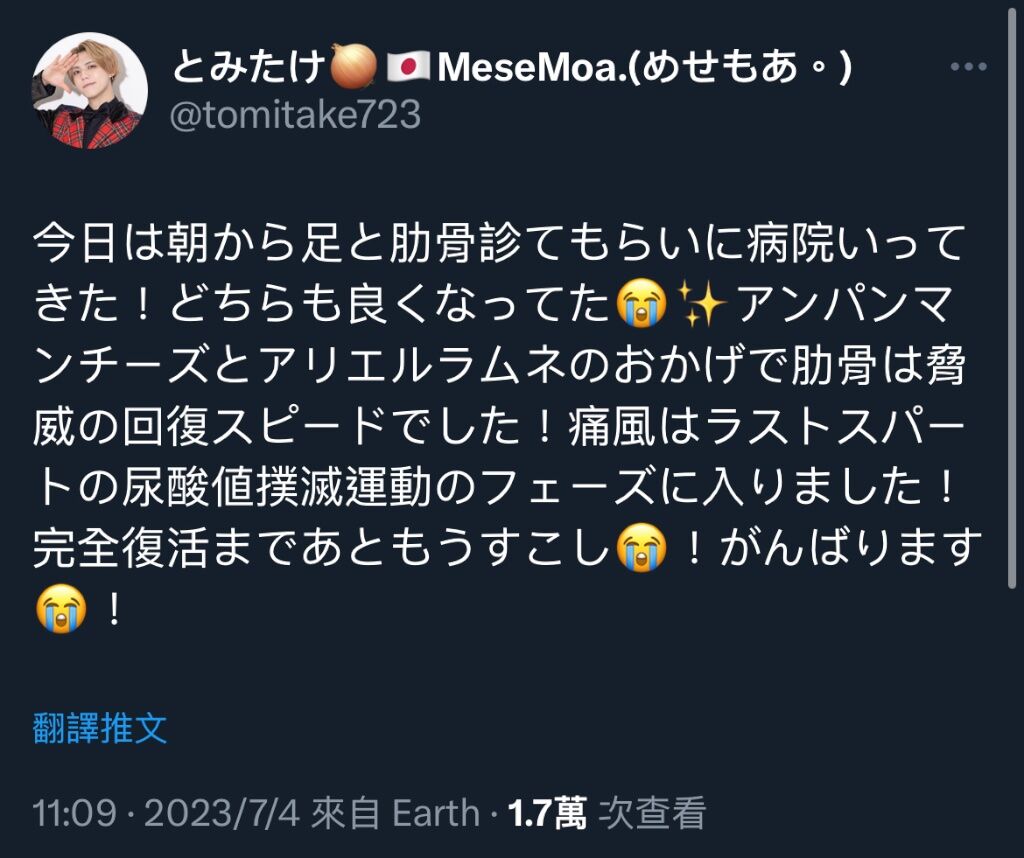Screen dimensions: 1024x858
Task: Tap the display name とみたけ MeseMoa.
Action: click(512, 66)
